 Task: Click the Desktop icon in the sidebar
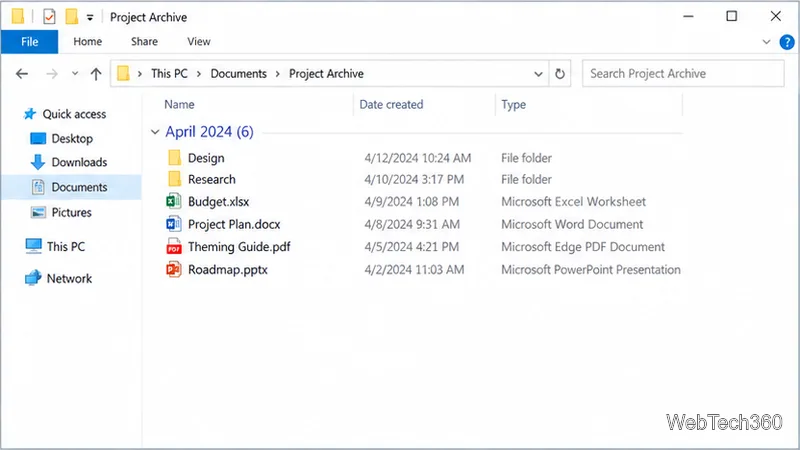[x=38, y=138]
